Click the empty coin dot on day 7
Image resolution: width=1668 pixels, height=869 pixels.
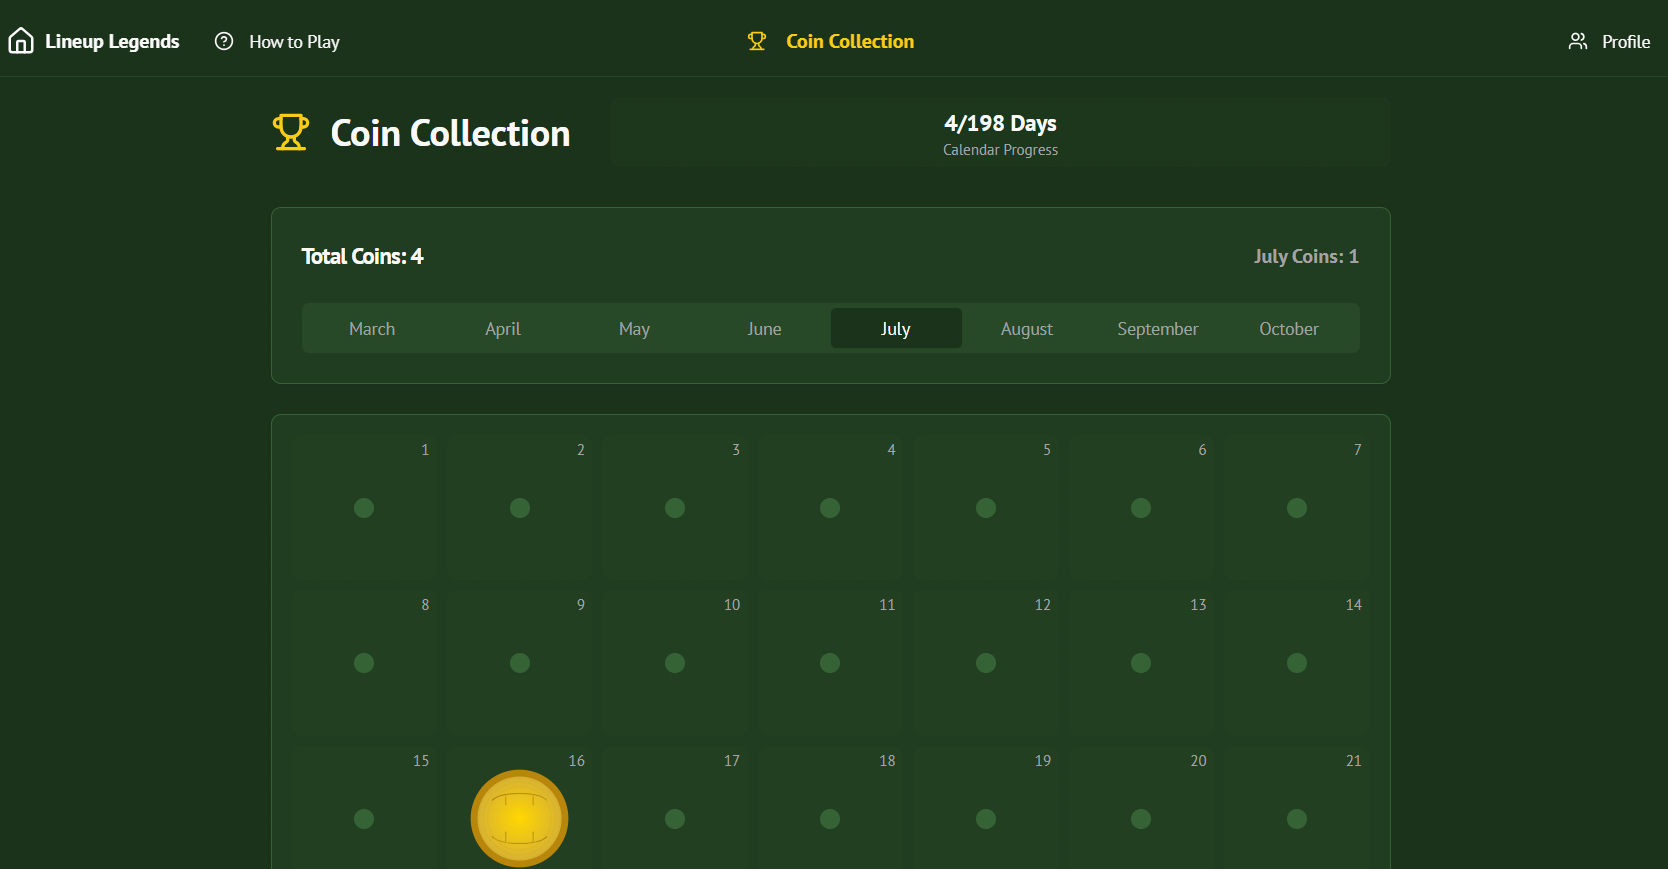point(1296,508)
